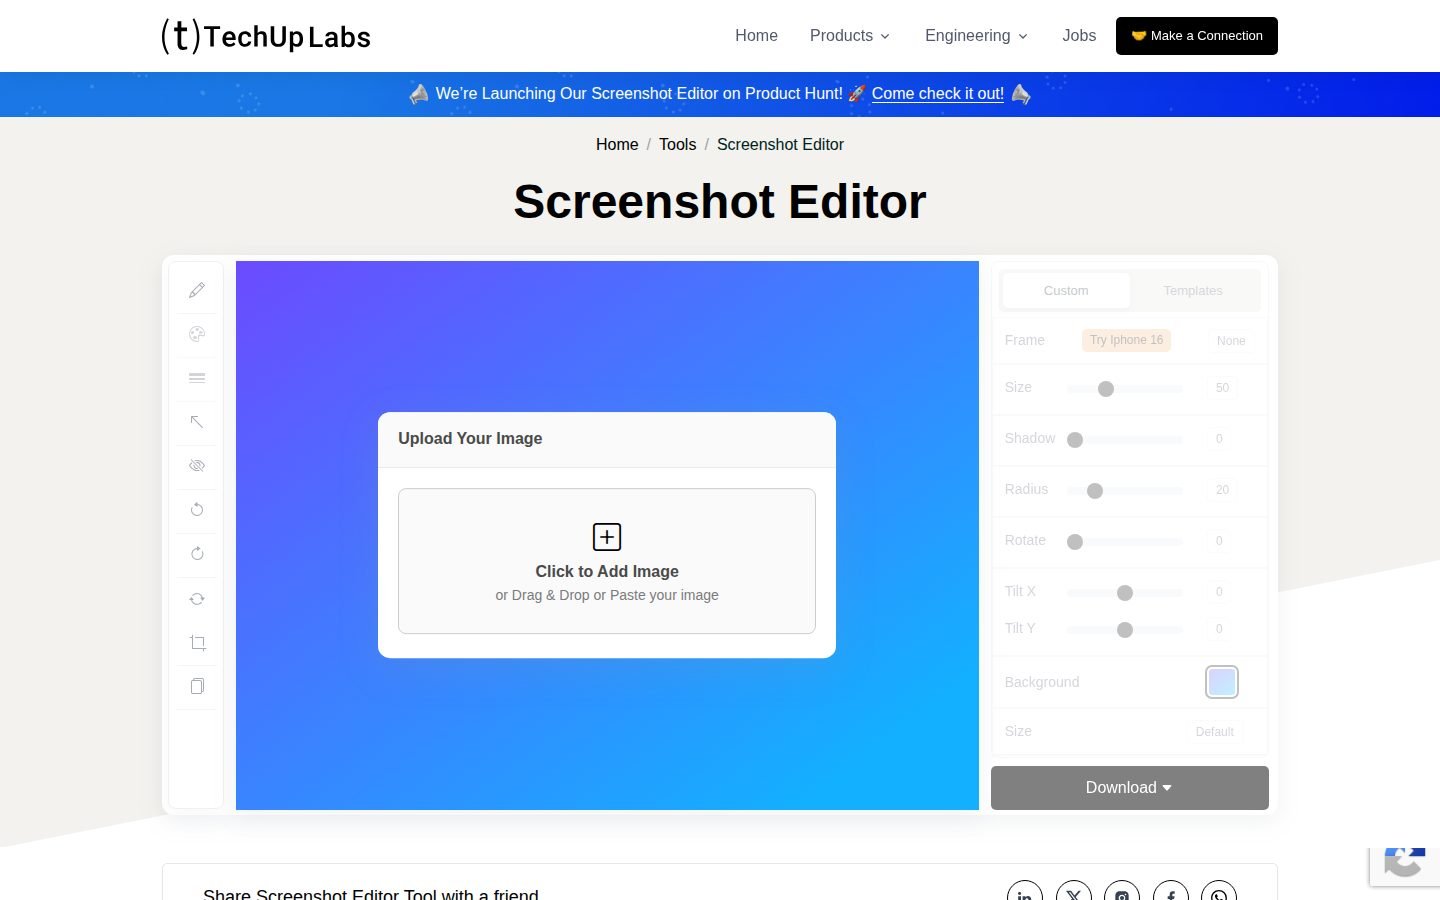Expand the Engineering menu
This screenshot has width=1440, height=900.
pyautogui.click(x=976, y=36)
